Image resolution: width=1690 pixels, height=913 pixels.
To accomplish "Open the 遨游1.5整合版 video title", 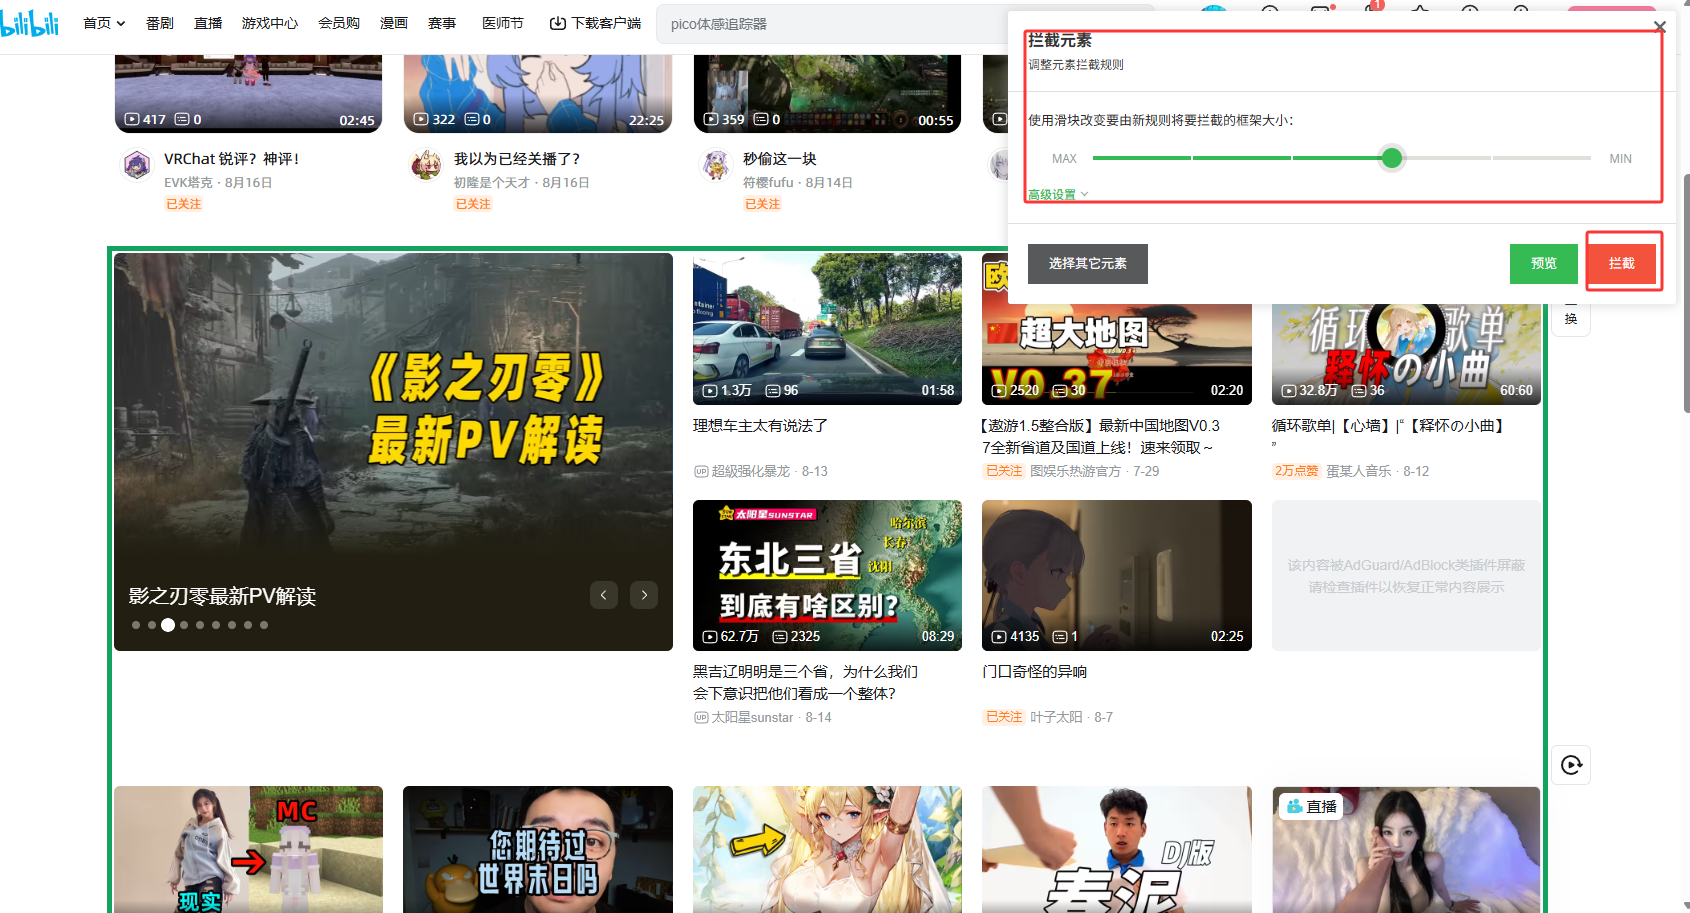I will [x=1101, y=437].
